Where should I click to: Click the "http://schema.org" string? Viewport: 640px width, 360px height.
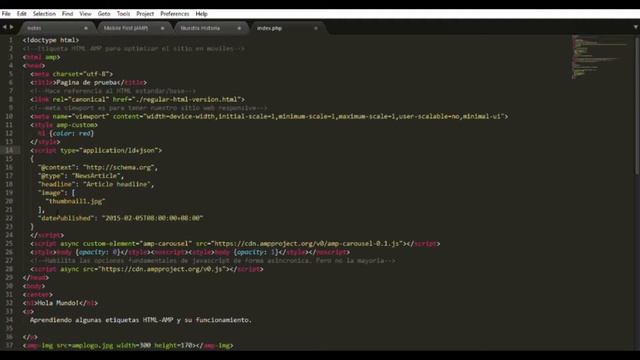[x=119, y=167]
